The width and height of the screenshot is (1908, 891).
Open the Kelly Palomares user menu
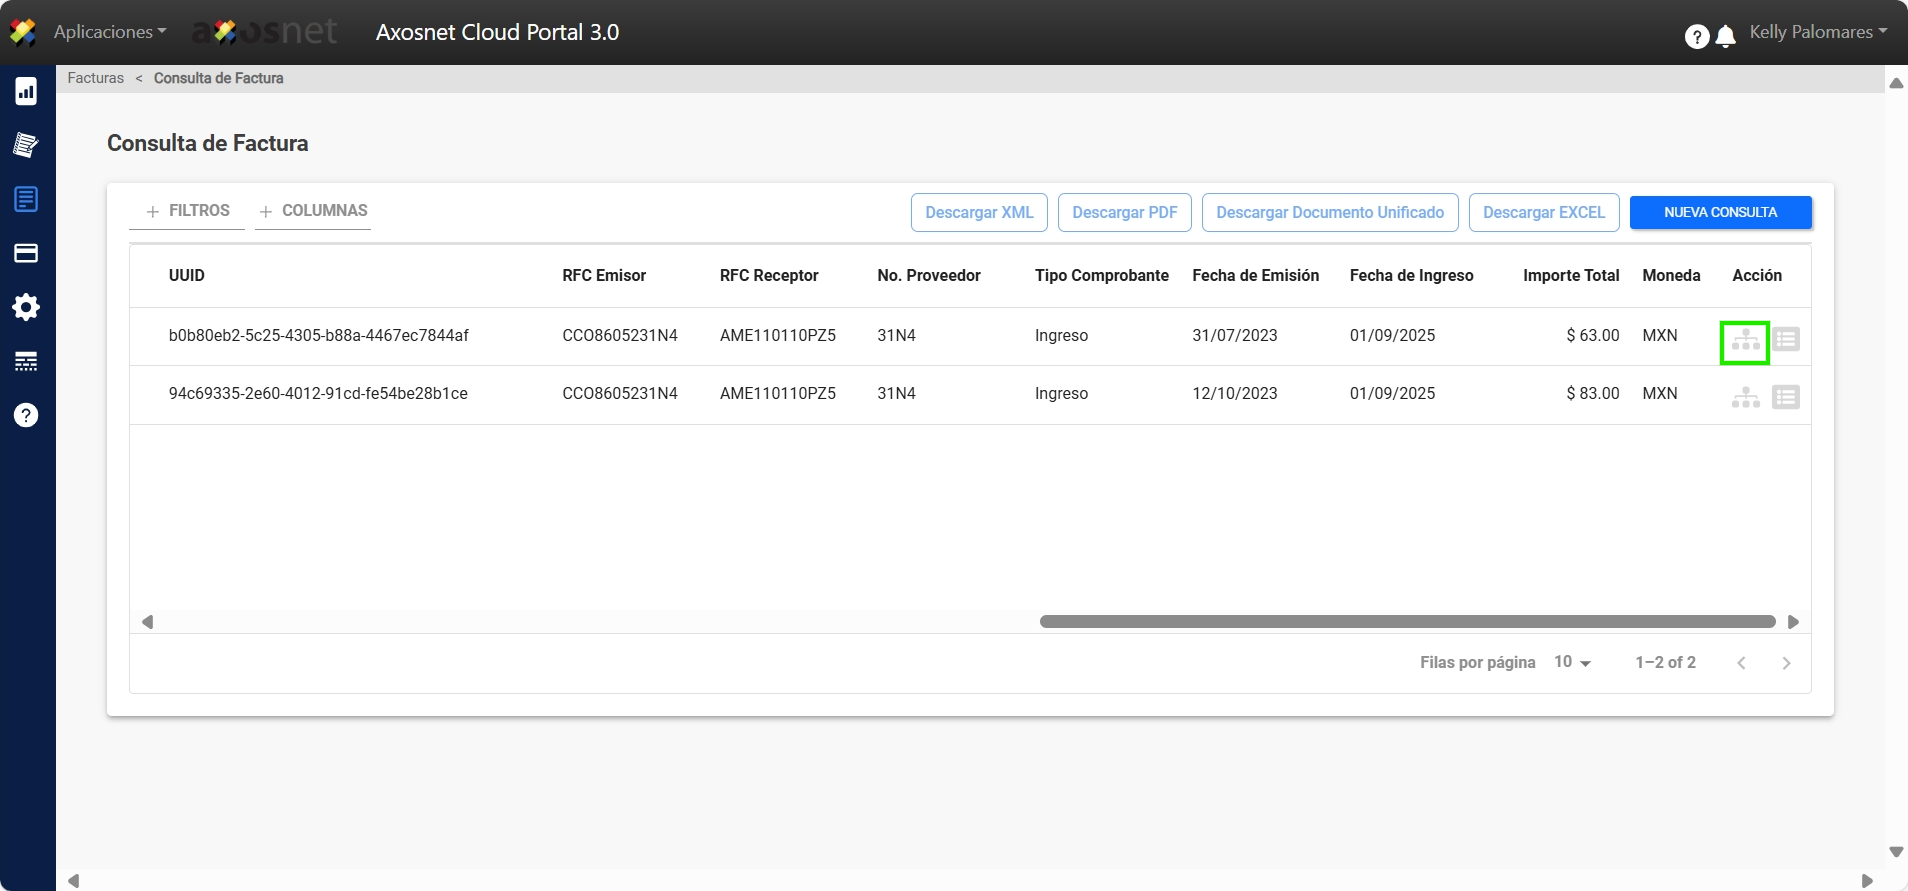click(1817, 32)
